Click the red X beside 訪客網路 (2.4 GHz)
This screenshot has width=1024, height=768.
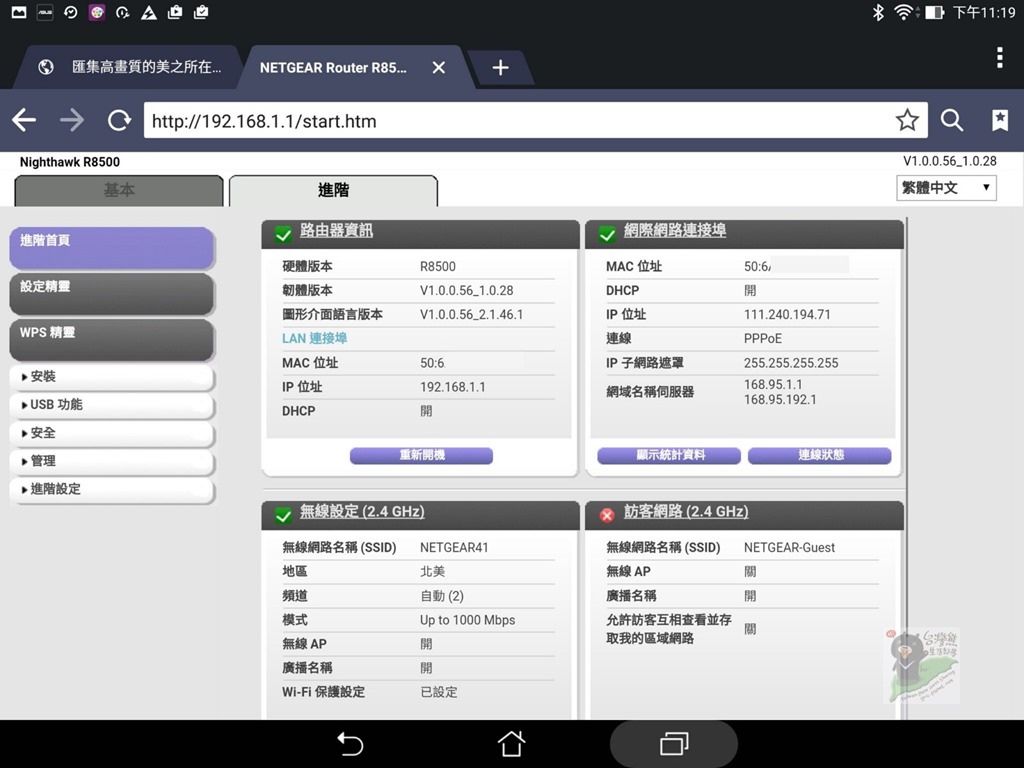607,515
